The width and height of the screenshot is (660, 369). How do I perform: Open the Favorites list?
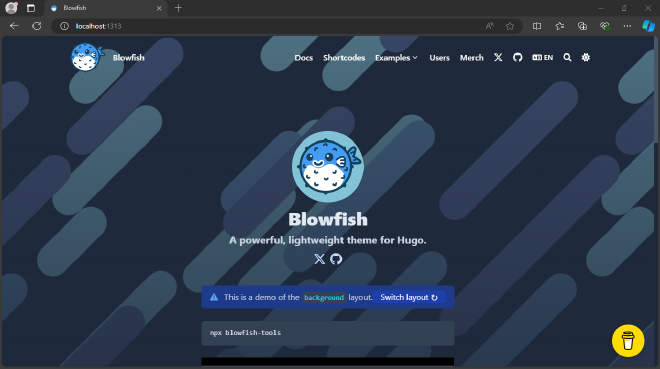pos(559,26)
